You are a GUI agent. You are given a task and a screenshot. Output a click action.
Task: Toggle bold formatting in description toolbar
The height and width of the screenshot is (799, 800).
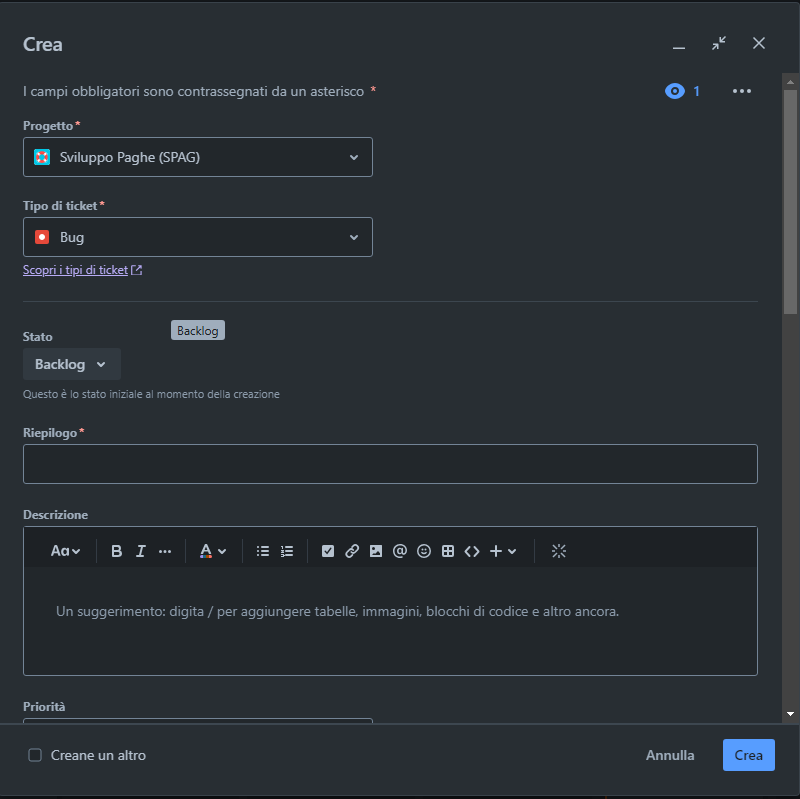[116, 551]
